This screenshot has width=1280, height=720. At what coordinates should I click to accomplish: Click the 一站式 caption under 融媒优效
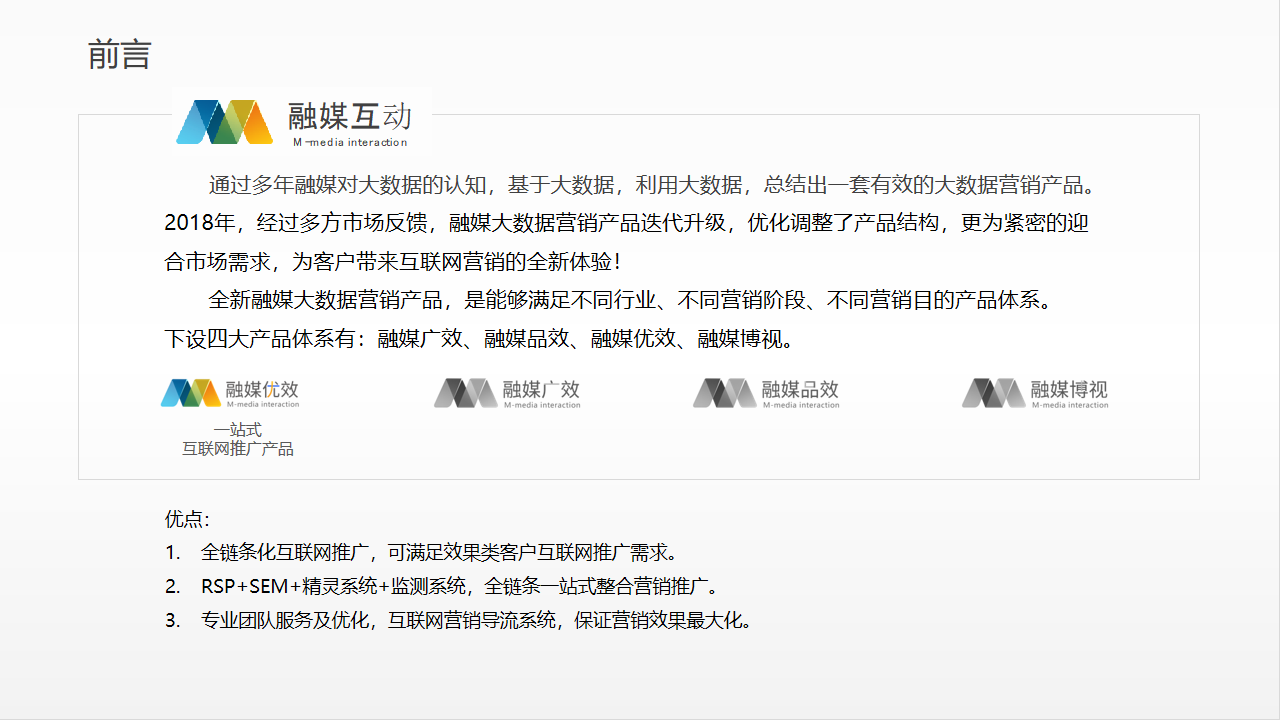click(237, 430)
